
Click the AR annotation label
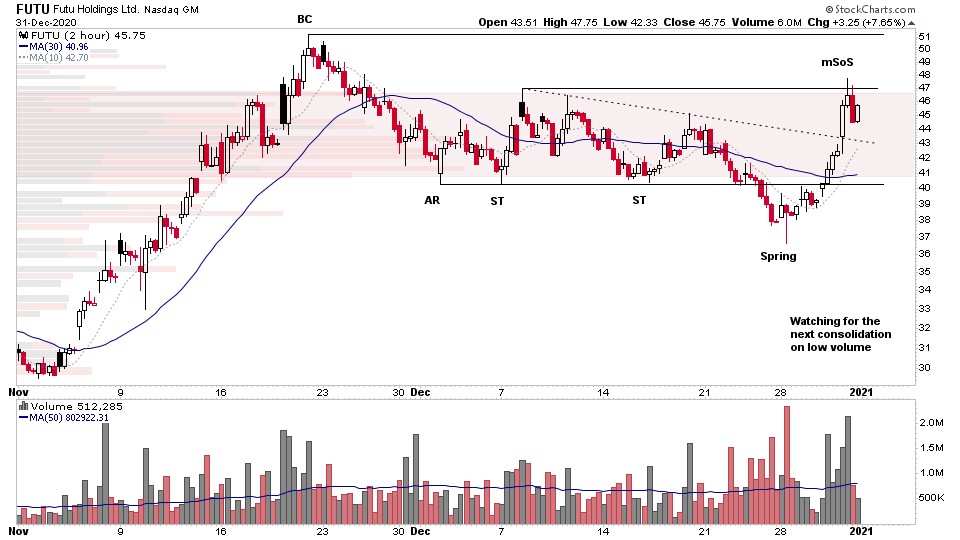point(432,200)
